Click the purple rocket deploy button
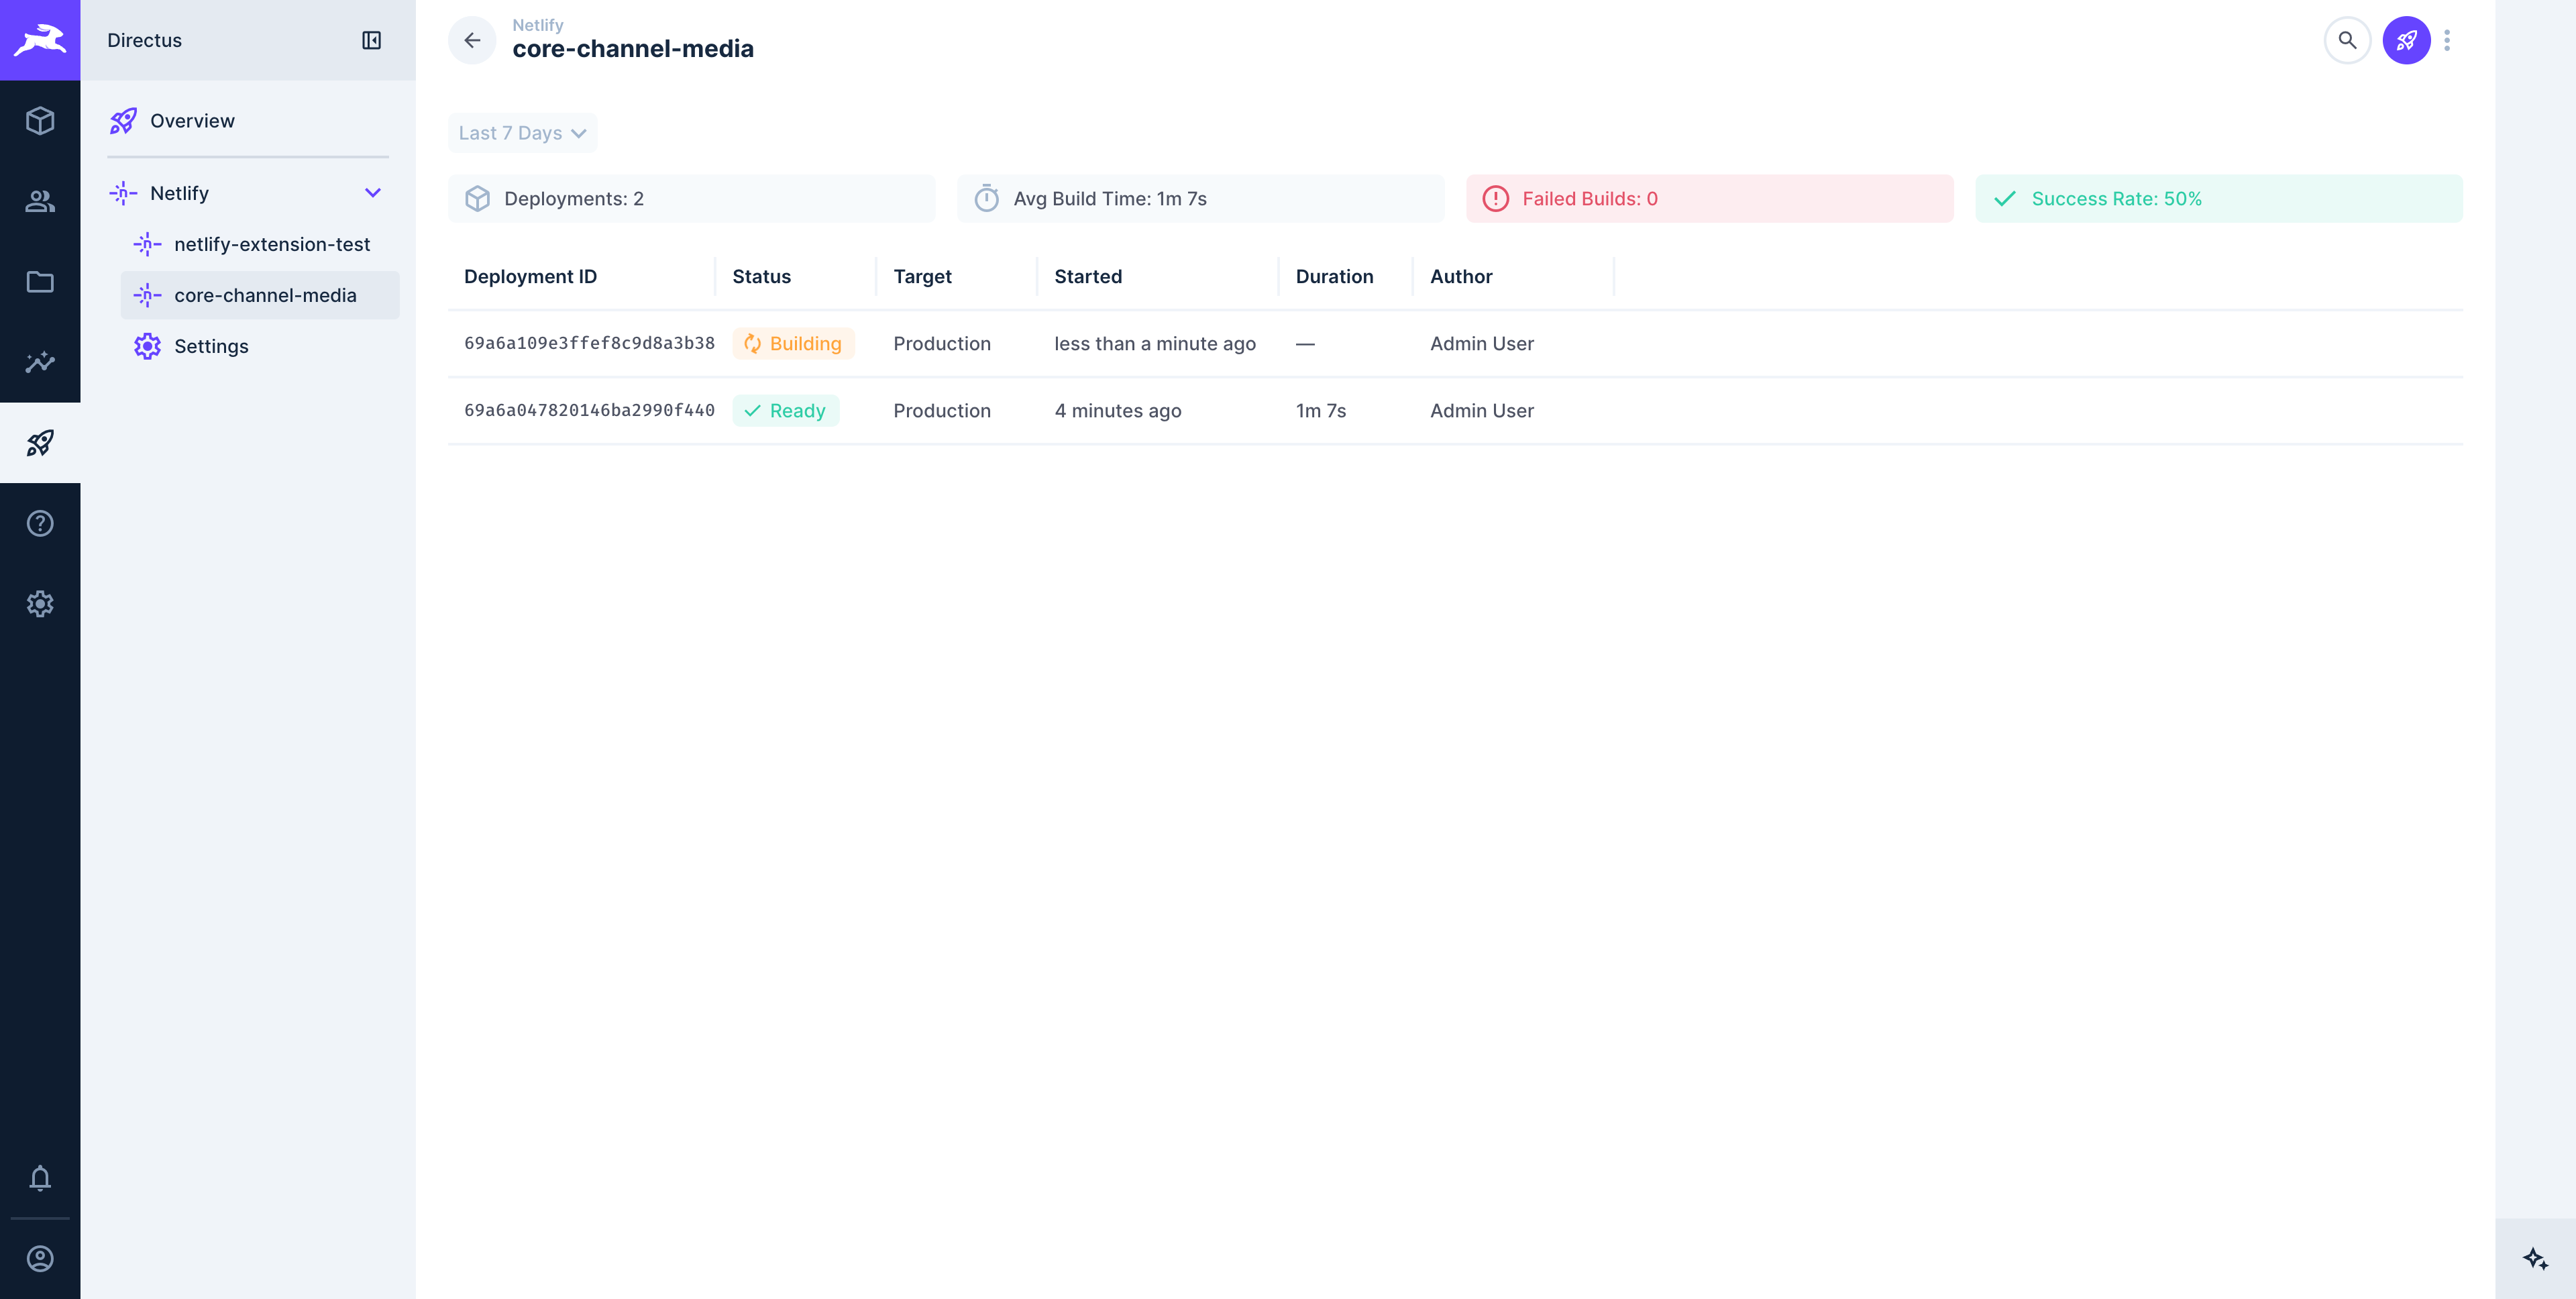The width and height of the screenshot is (2576, 1299). (x=2407, y=40)
